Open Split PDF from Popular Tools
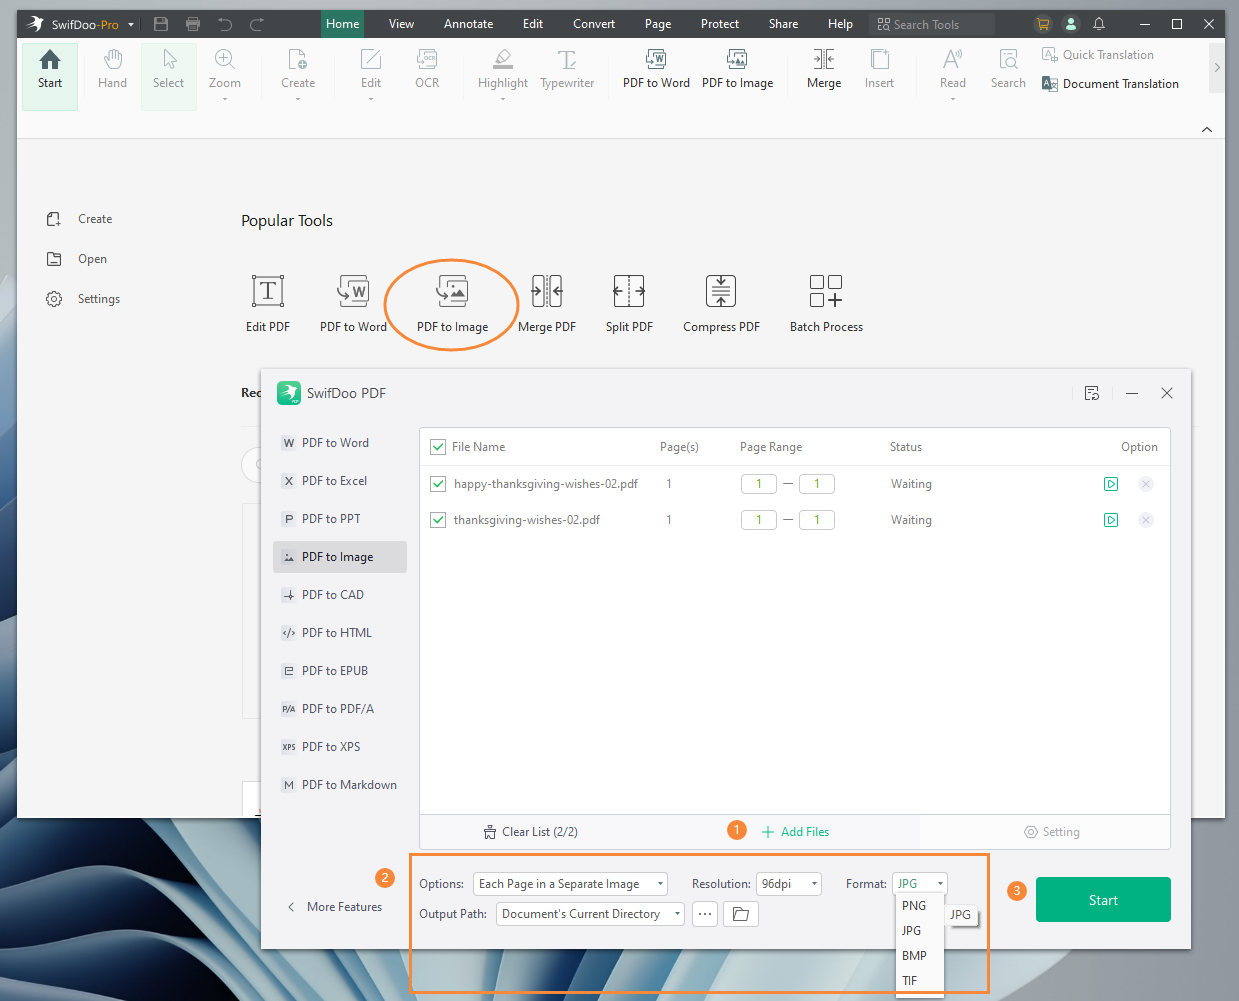The image size is (1239, 1001). click(x=629, y=303)
